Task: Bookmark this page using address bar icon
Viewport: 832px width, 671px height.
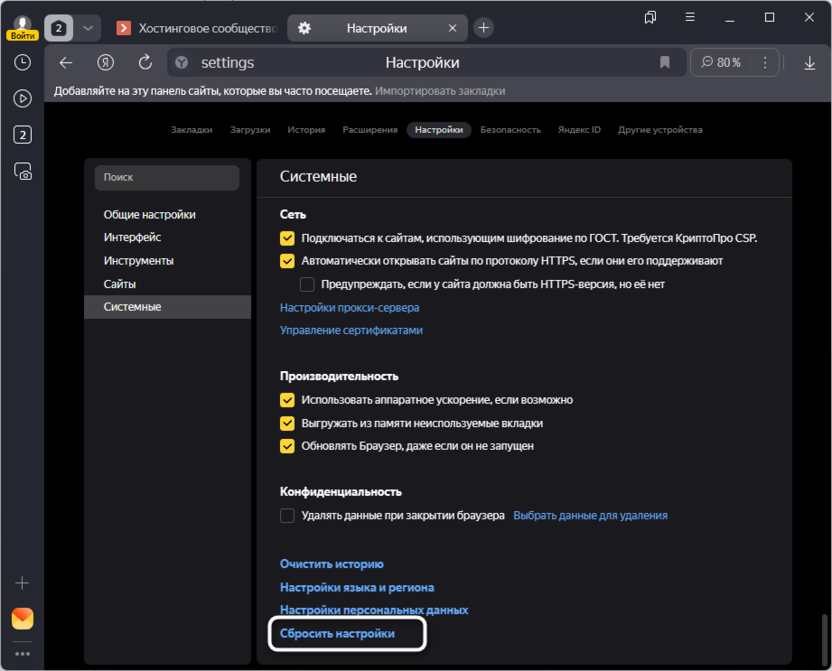Action: click(664, 63)
